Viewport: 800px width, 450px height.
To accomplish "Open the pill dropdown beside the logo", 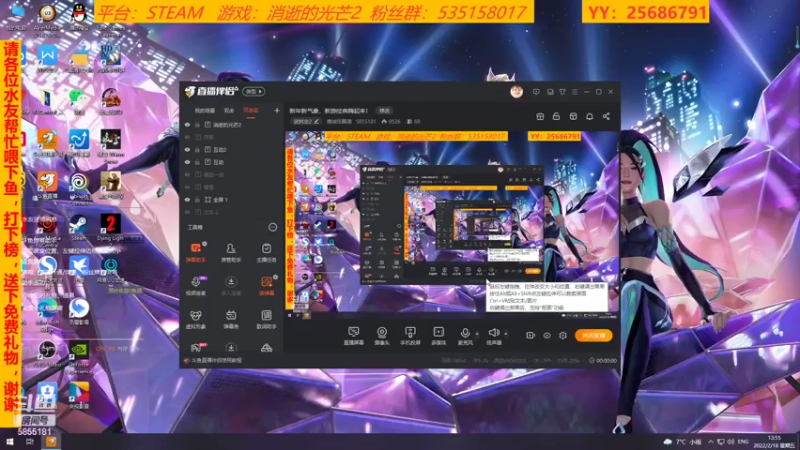I will (254, 91).
